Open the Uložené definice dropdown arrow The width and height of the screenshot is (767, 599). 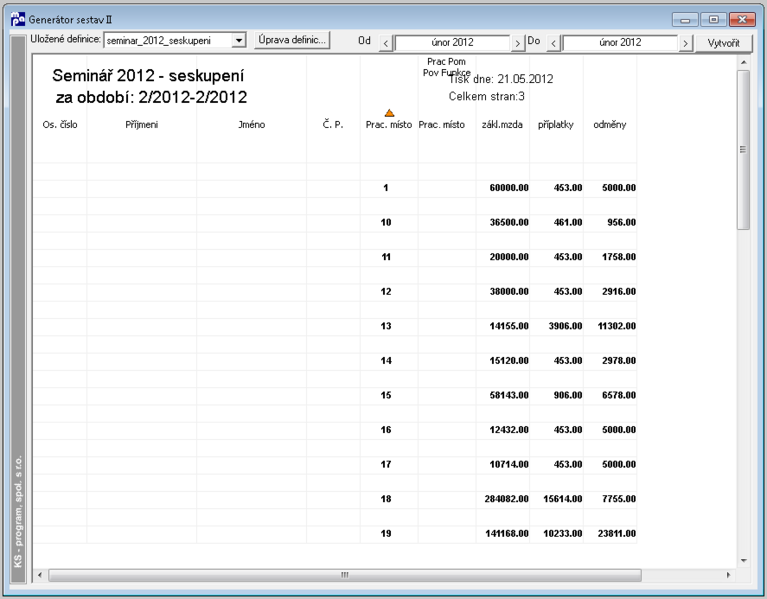tap(239, 40)
